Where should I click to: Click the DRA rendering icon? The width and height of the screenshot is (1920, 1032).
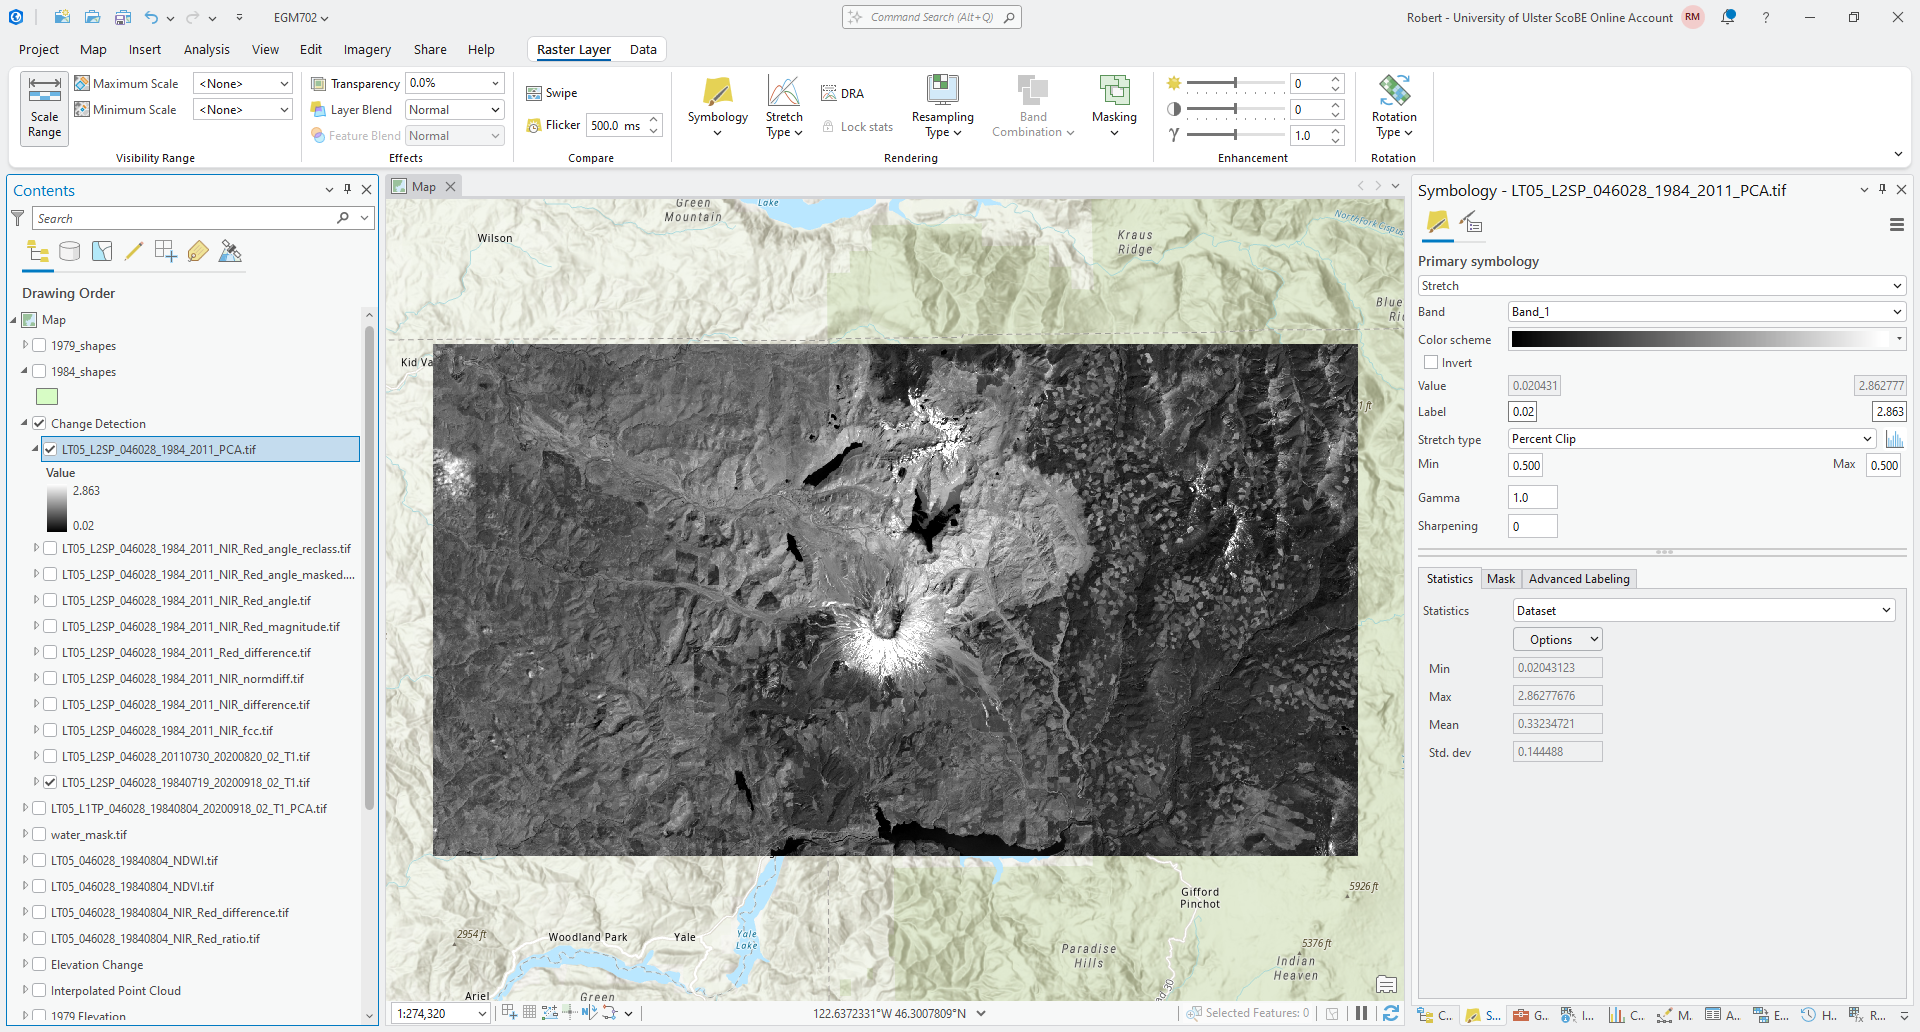[829, 93]
